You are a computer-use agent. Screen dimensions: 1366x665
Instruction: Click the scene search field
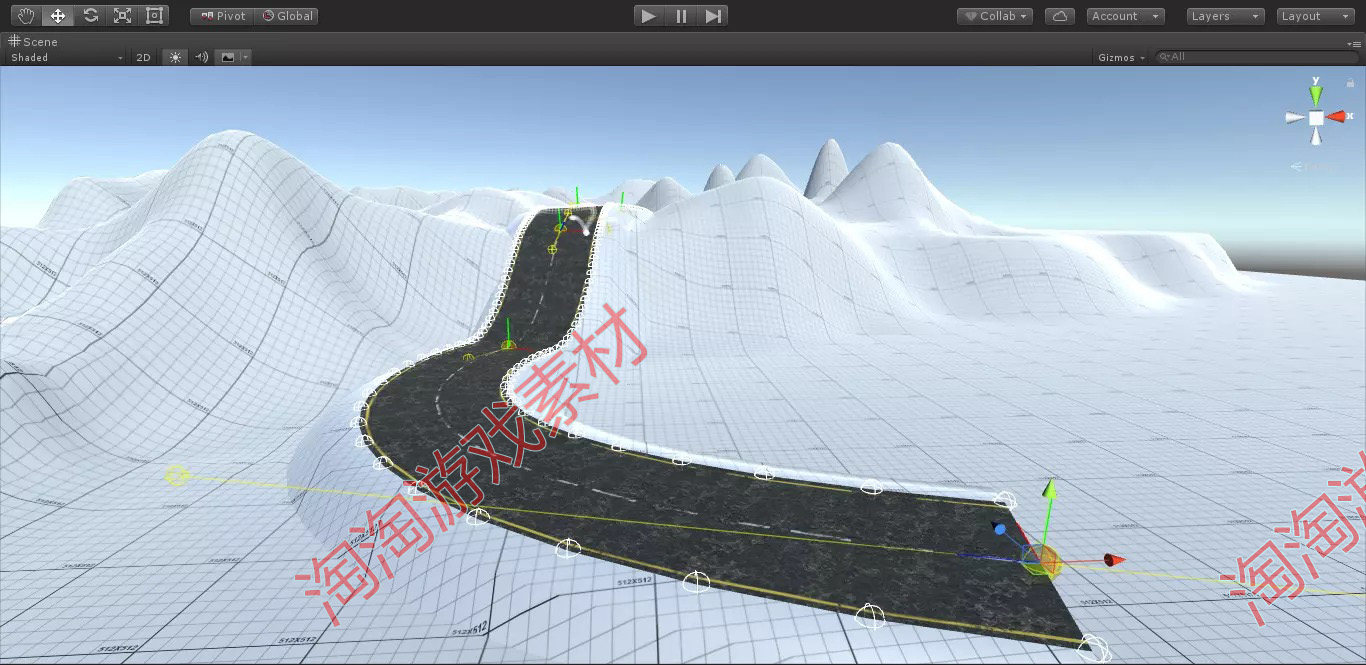(x=1257, y=57)
